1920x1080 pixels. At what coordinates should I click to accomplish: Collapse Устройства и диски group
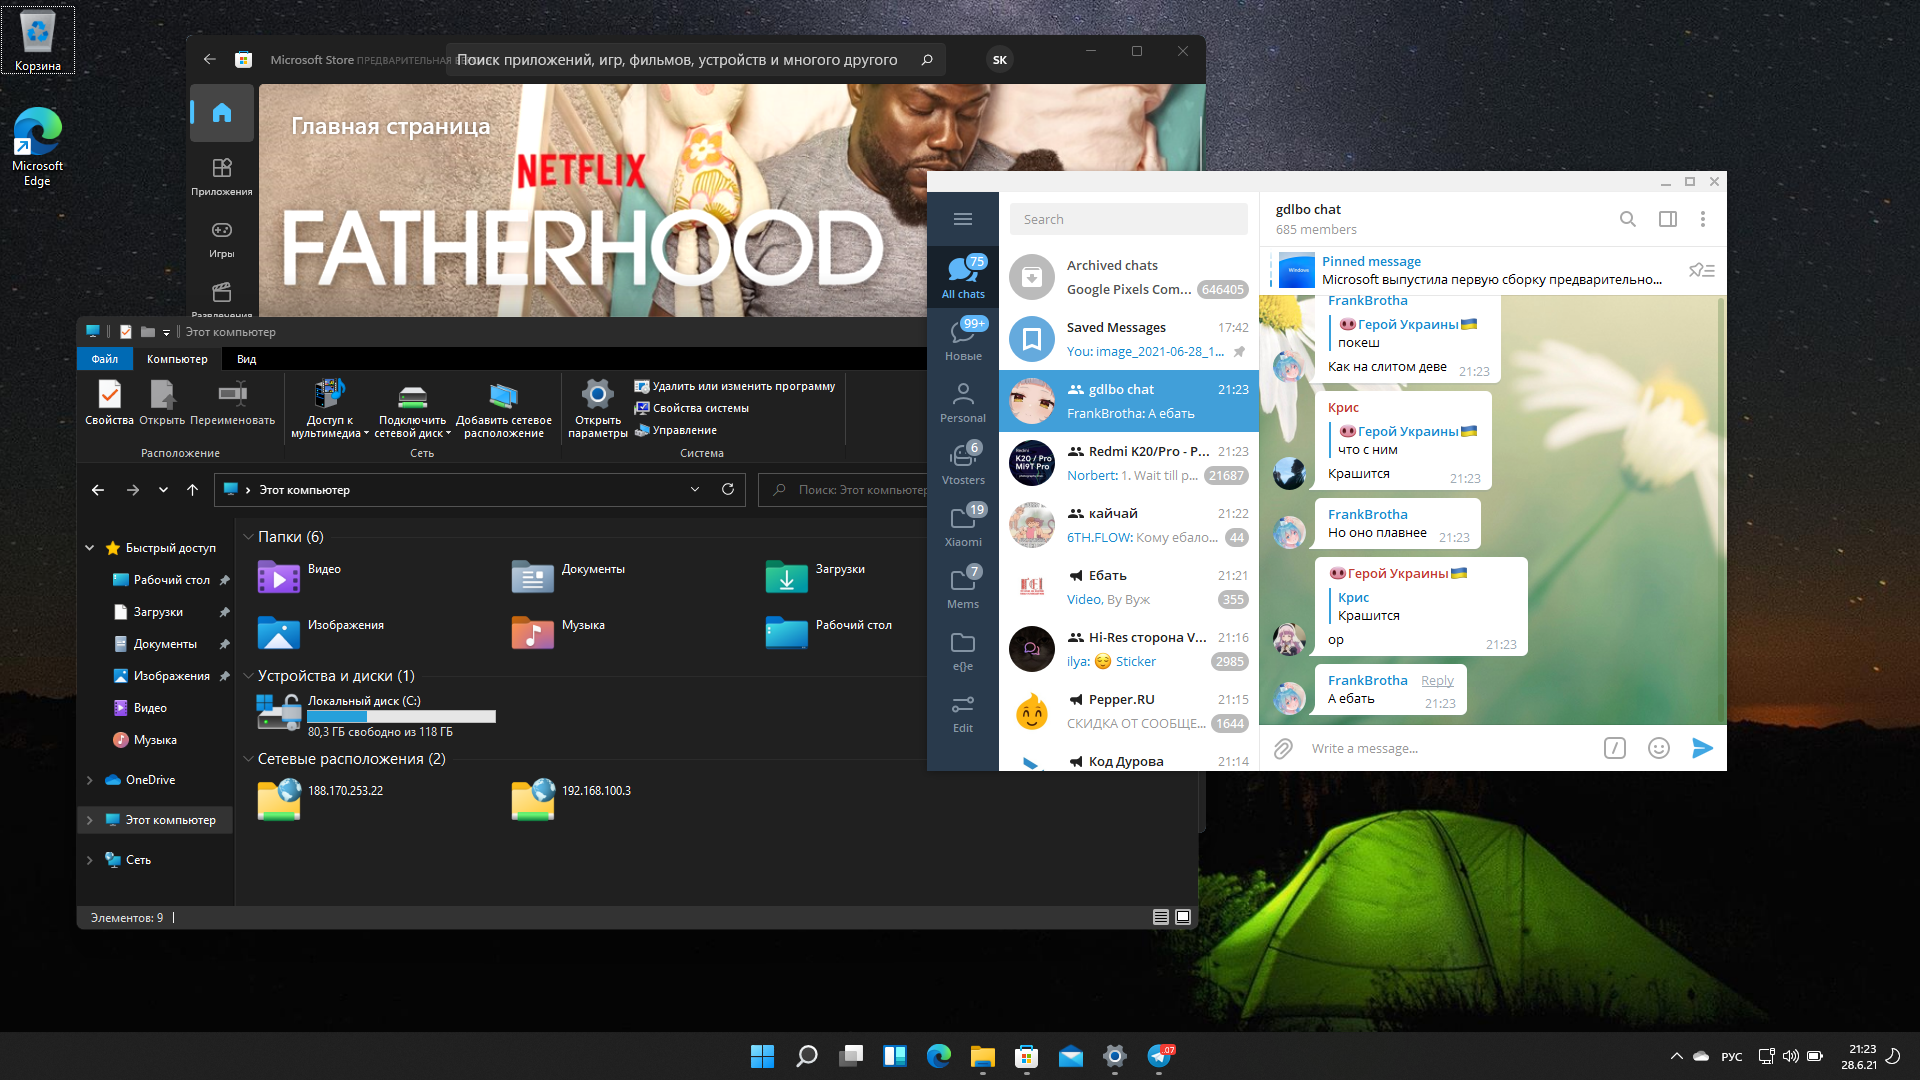[249, 676]
